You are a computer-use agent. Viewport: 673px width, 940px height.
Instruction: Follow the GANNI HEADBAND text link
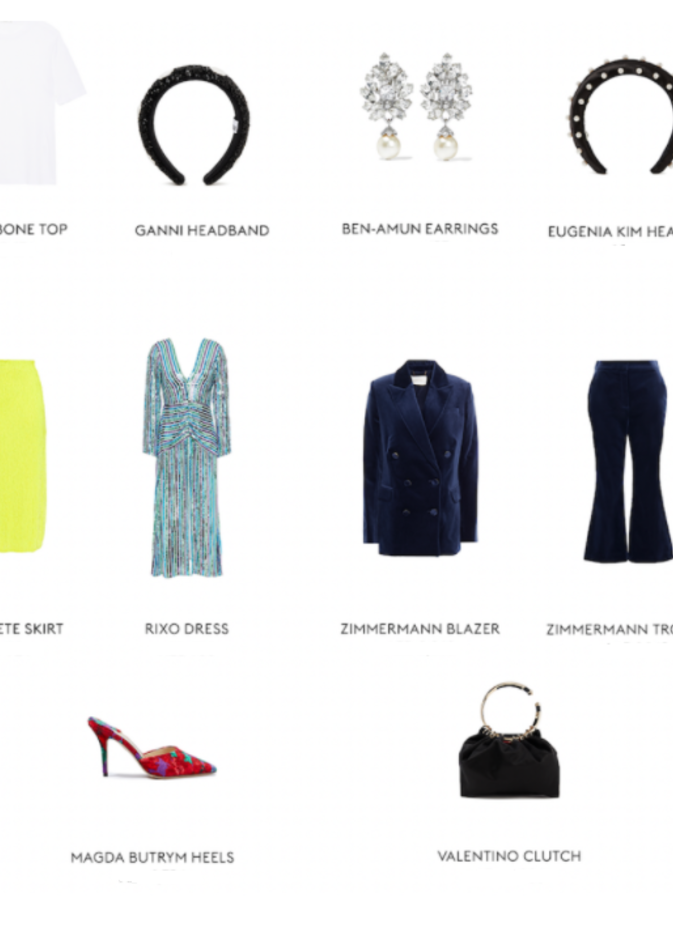[x=202, y=230]
